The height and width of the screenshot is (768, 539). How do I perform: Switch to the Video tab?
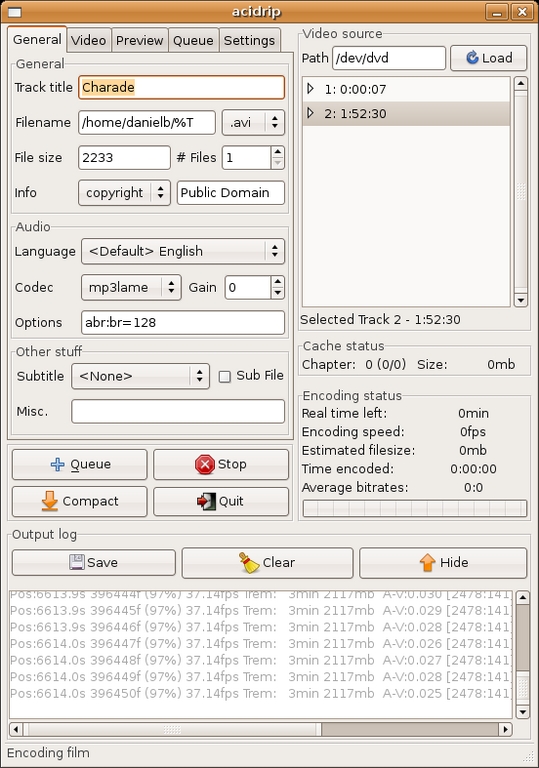pyautogui.click(x=88, y=40)
